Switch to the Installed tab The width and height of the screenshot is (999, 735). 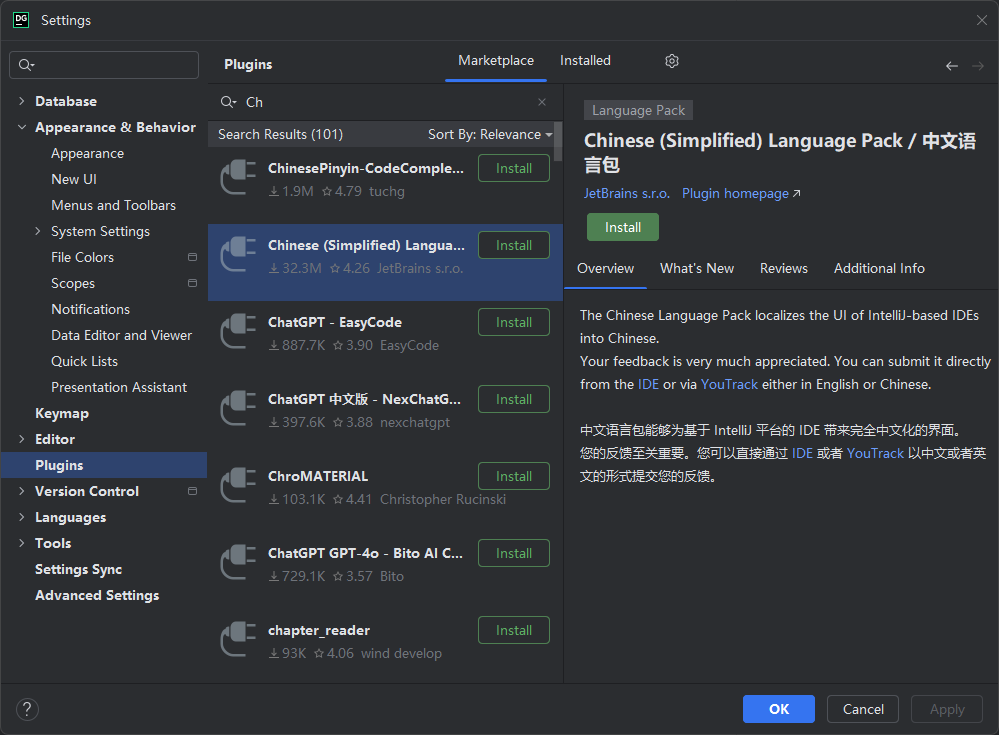(x=585, y=61)
